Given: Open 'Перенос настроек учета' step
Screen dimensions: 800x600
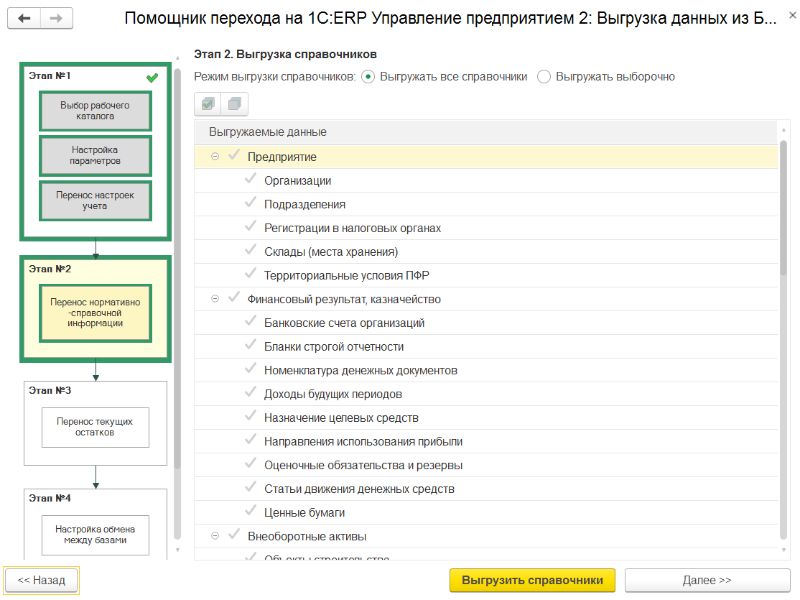Looking at the screenshot, I should pyautogui.click(x=95, y=200).
